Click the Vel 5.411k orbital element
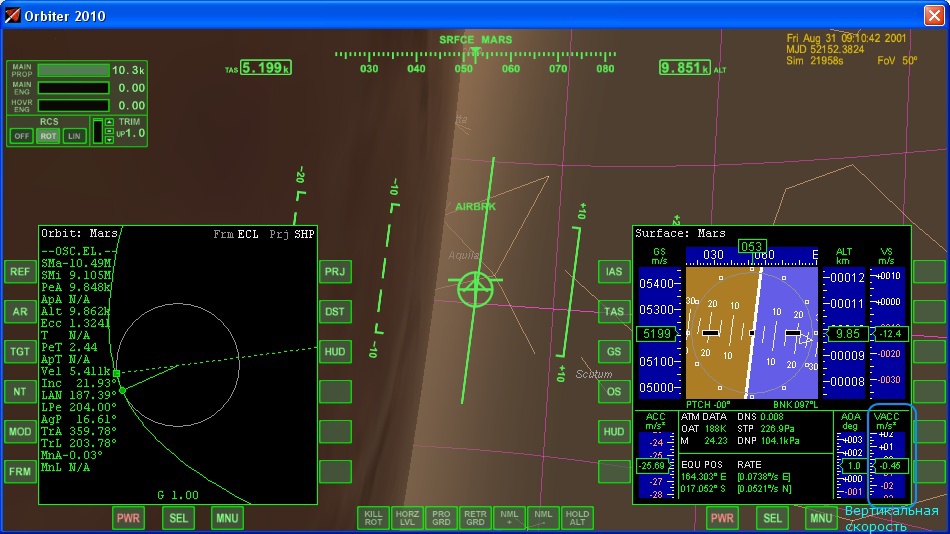 tap(76, 371)
